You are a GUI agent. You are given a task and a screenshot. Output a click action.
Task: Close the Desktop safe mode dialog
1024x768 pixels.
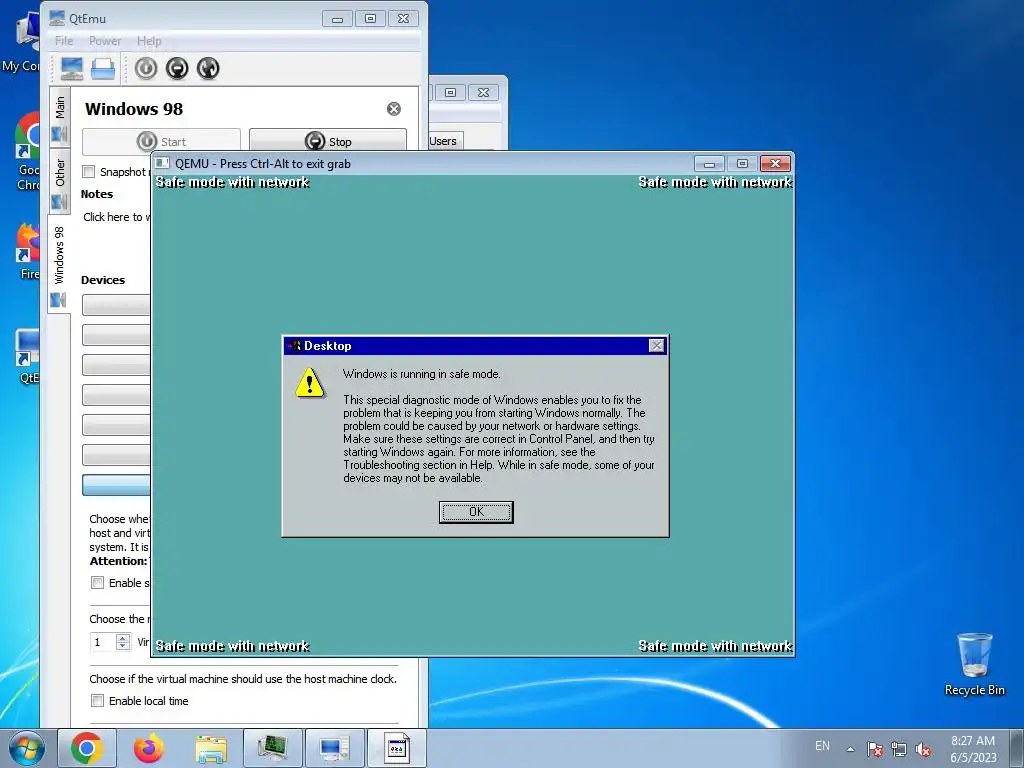[657, 345]
